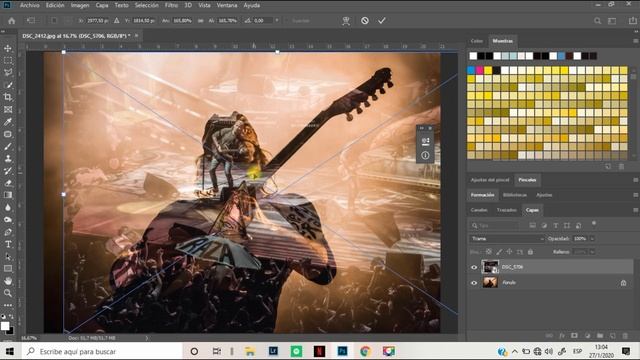The width and height of the screenshot is (640, 360).
Task: Open the Filtro menu
Action: [x=171, y=5]
